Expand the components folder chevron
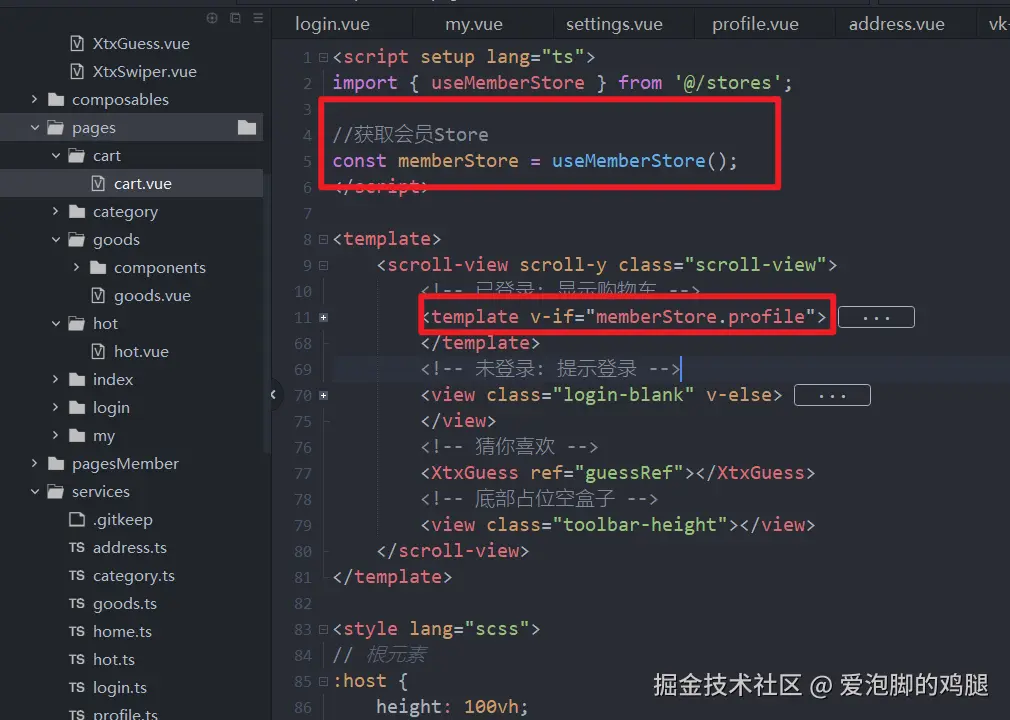The height and width of the screenshot is (720, 1010). point(77,267)
